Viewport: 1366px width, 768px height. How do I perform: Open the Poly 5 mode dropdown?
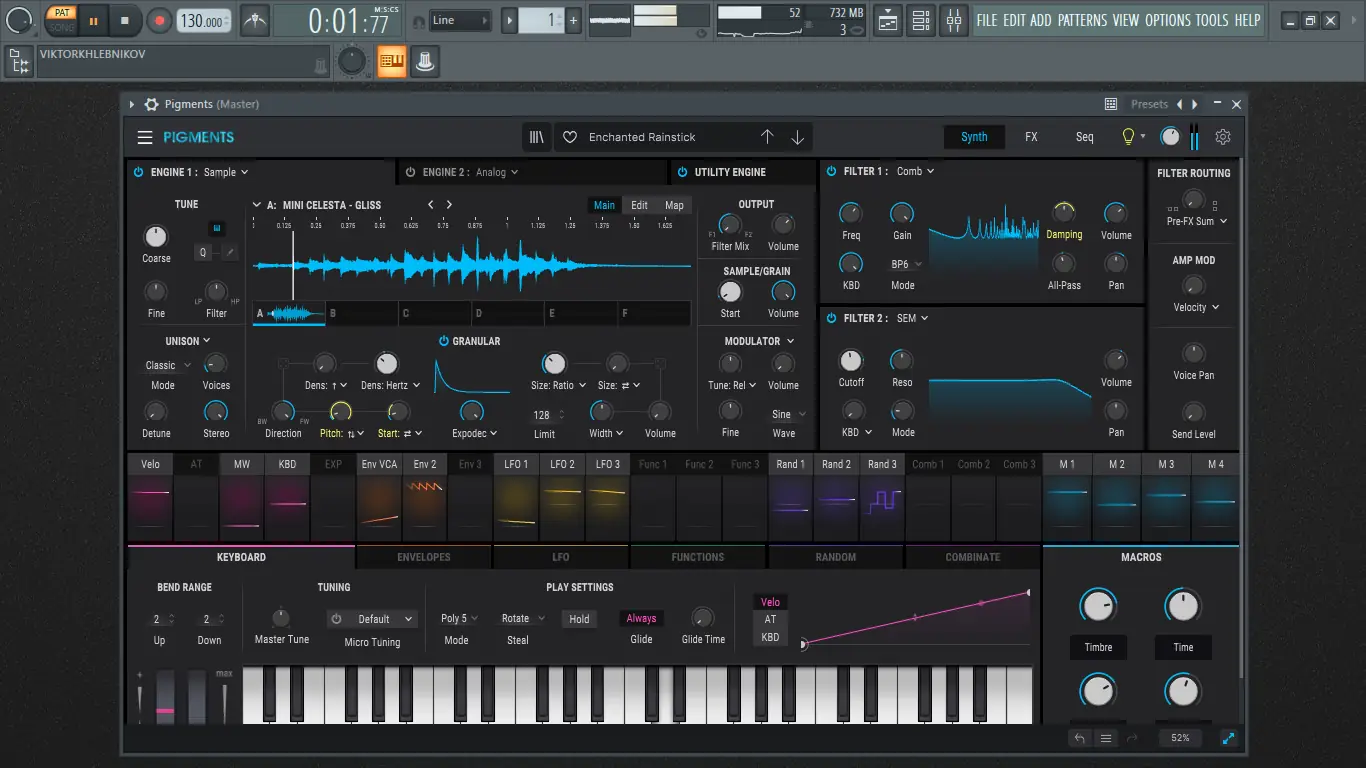(x=460, y=618)
